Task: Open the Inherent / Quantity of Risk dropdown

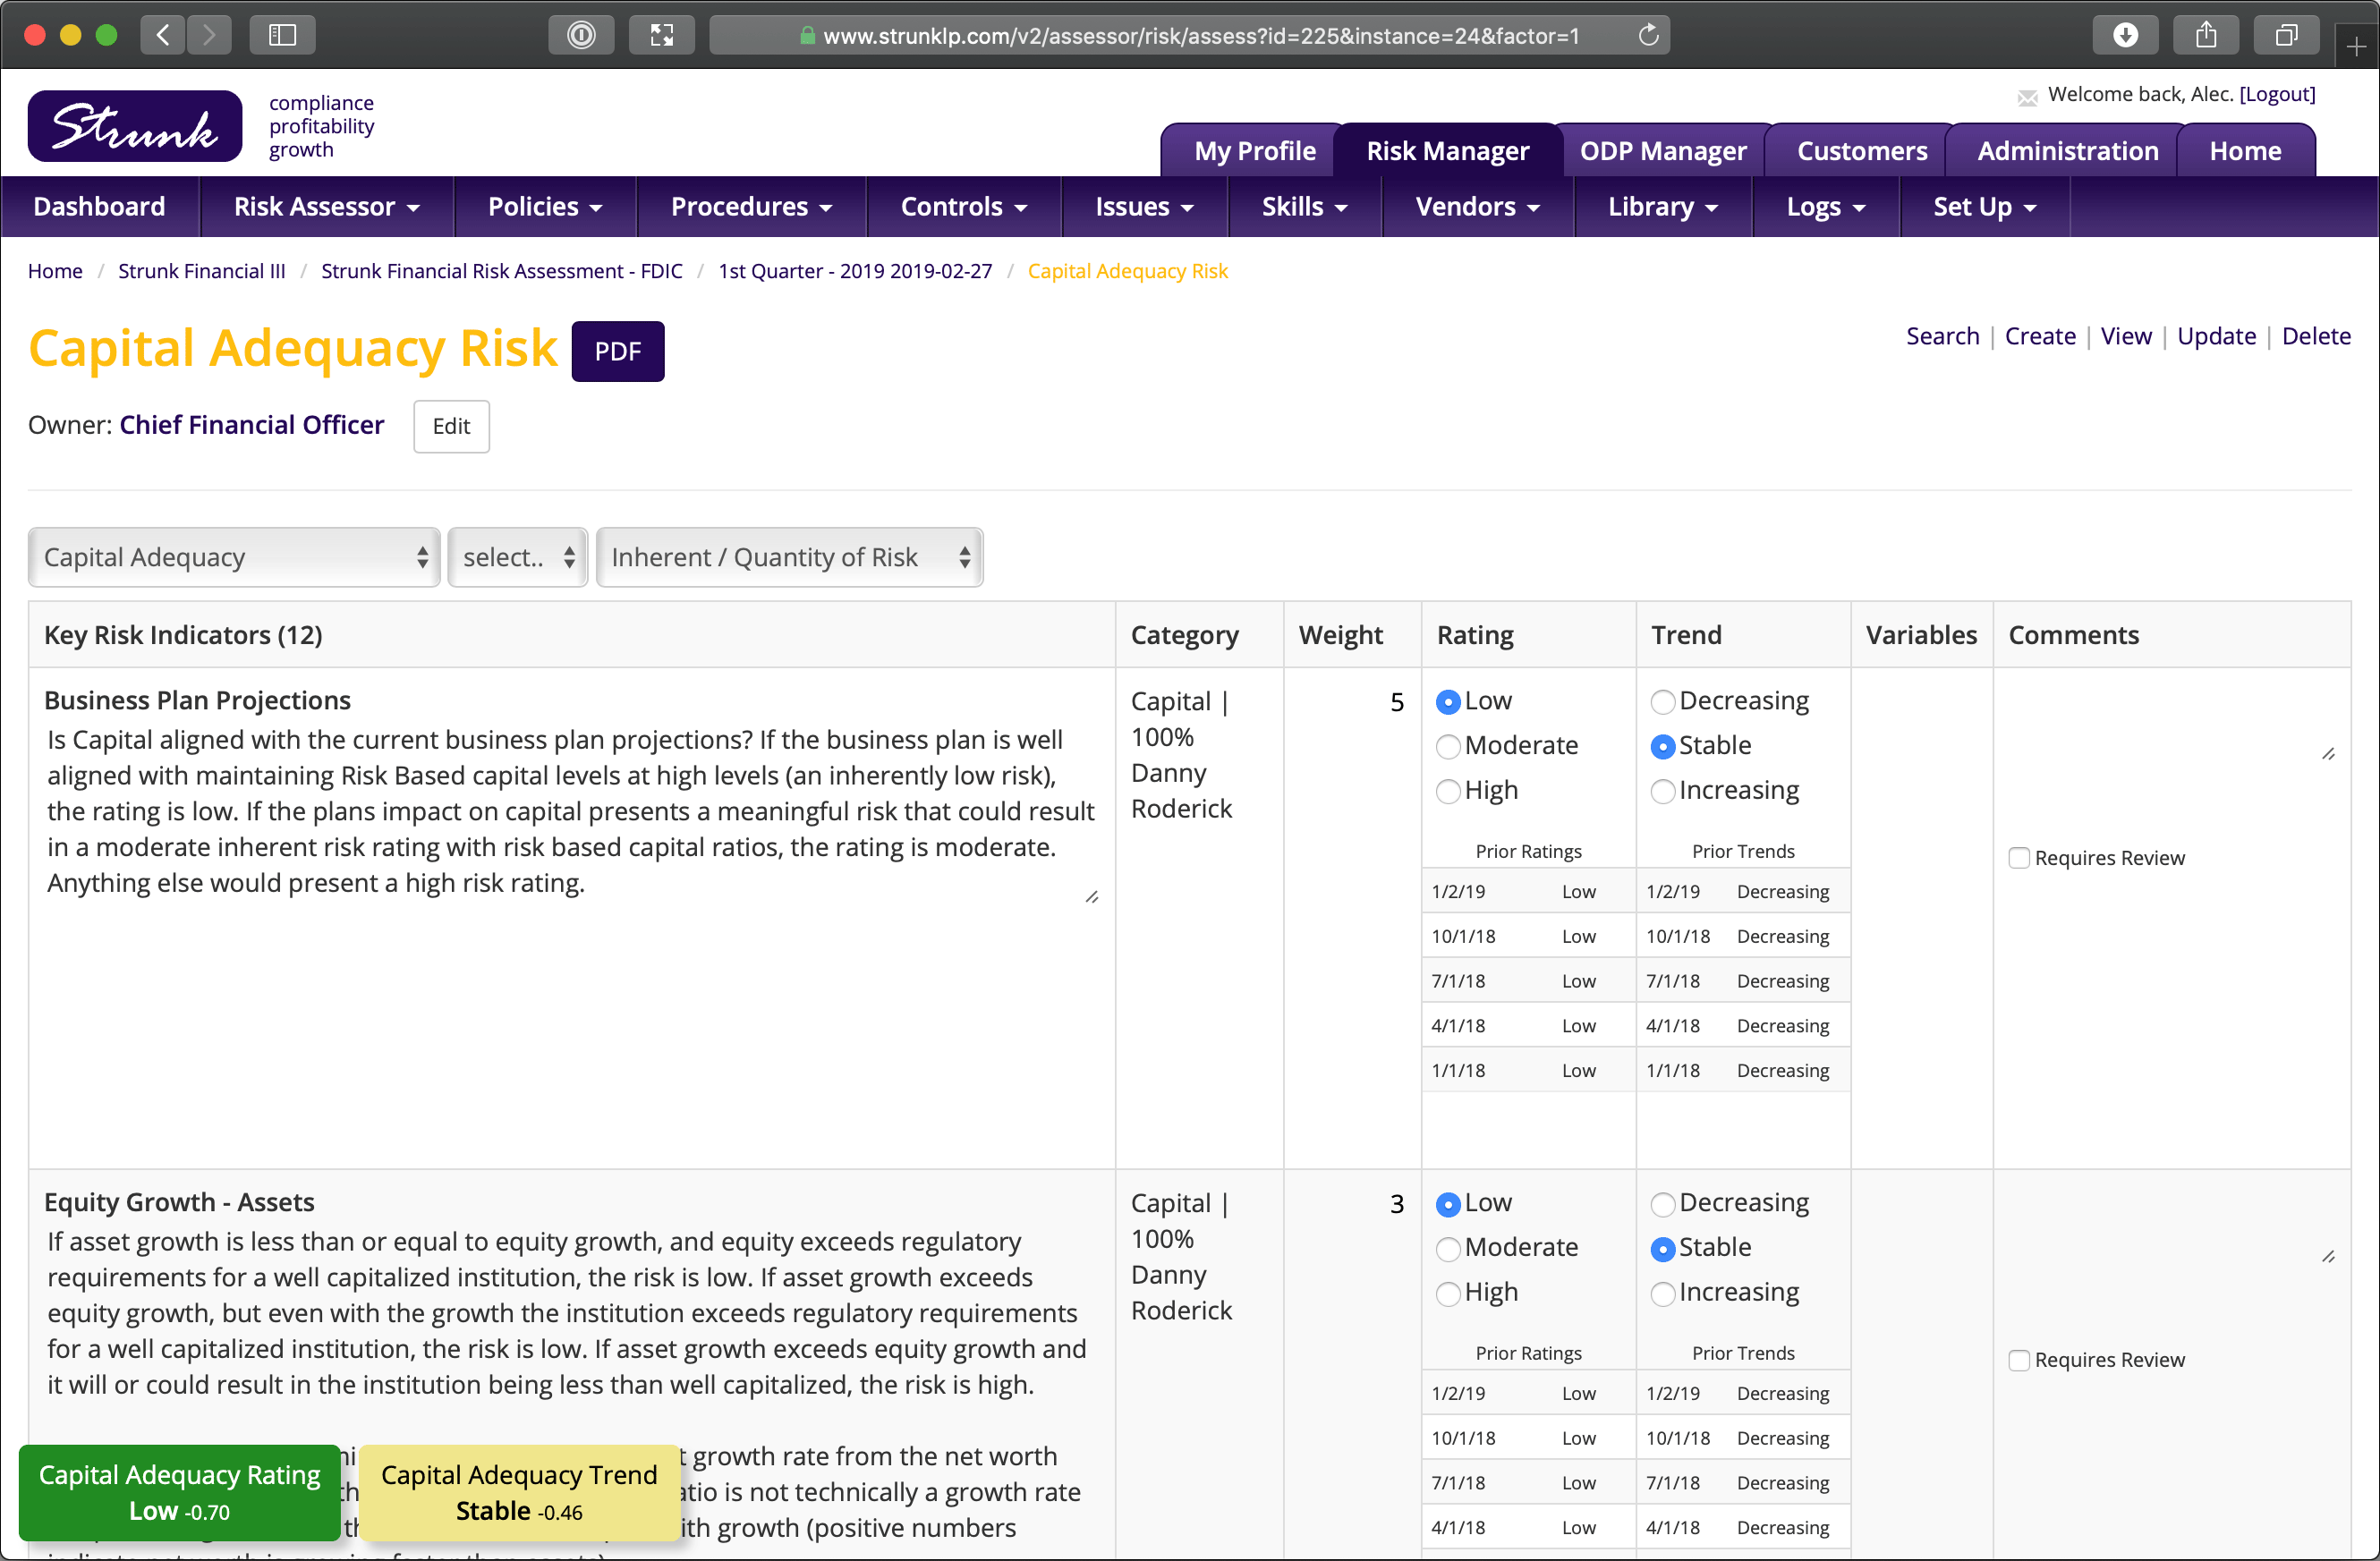Action: click(x=789, y=557)
